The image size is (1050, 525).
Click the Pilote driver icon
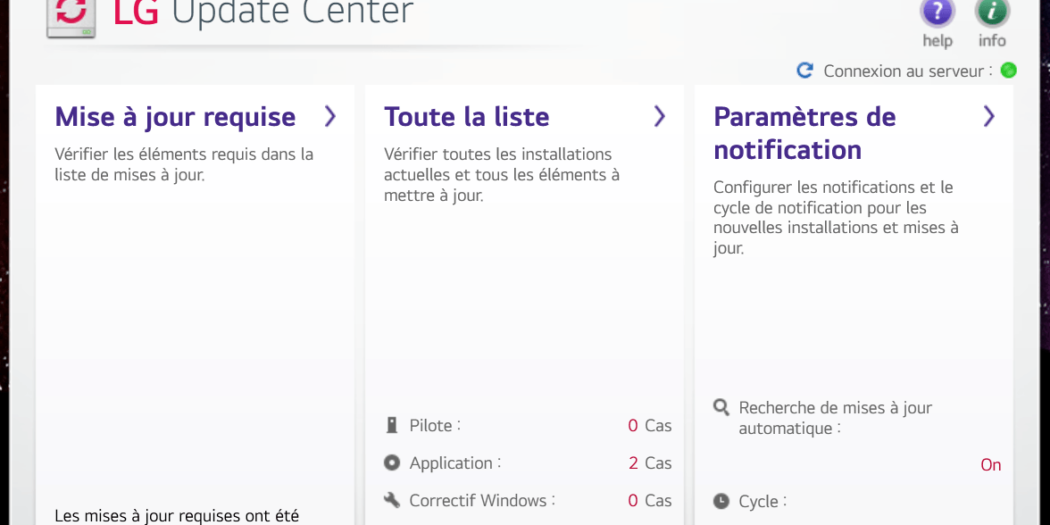coord(392,426)
